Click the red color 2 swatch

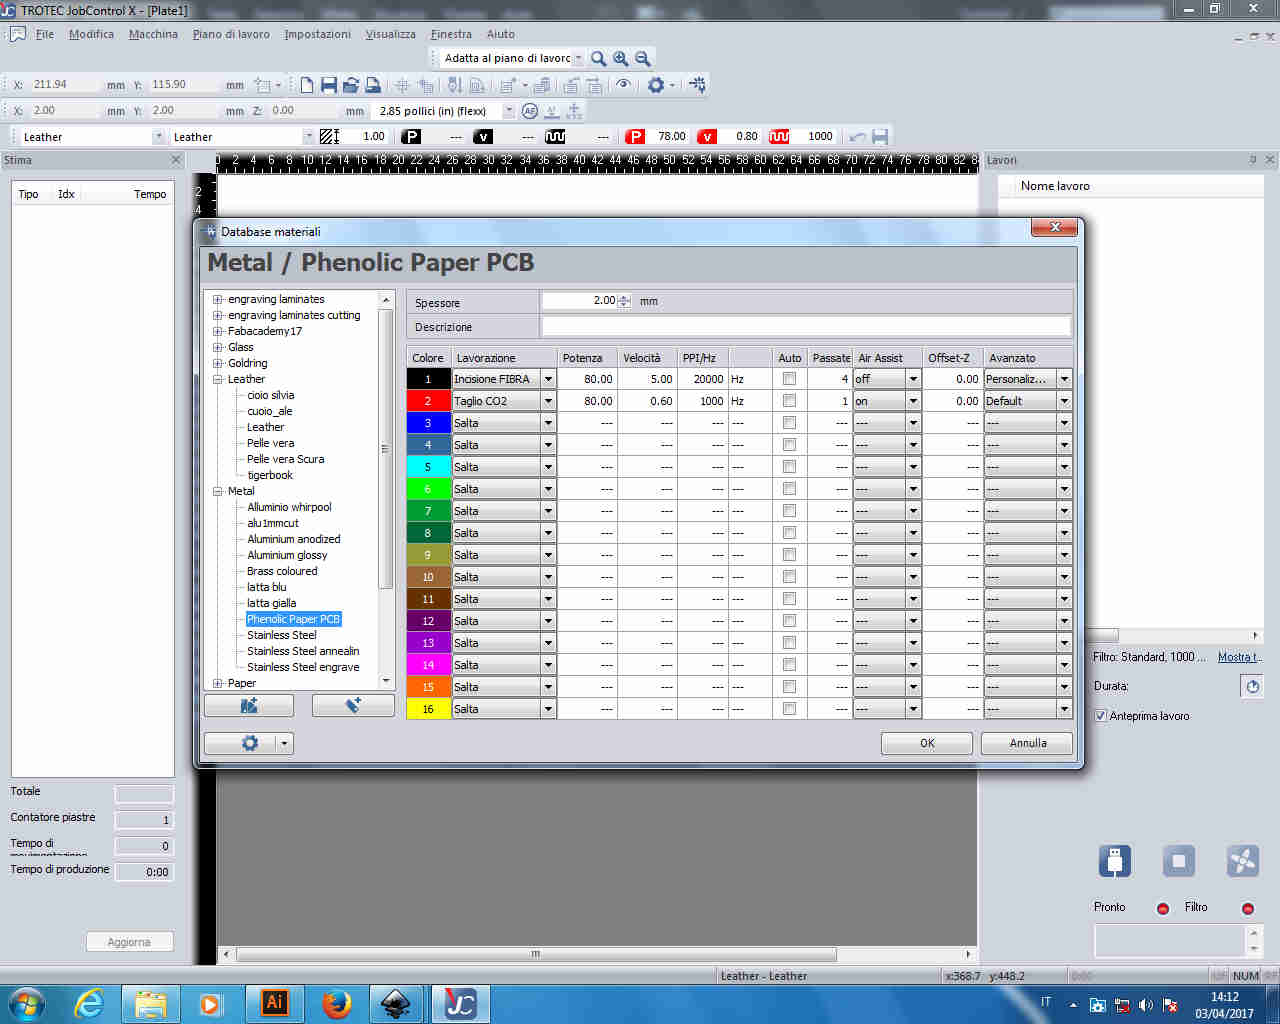428,401
